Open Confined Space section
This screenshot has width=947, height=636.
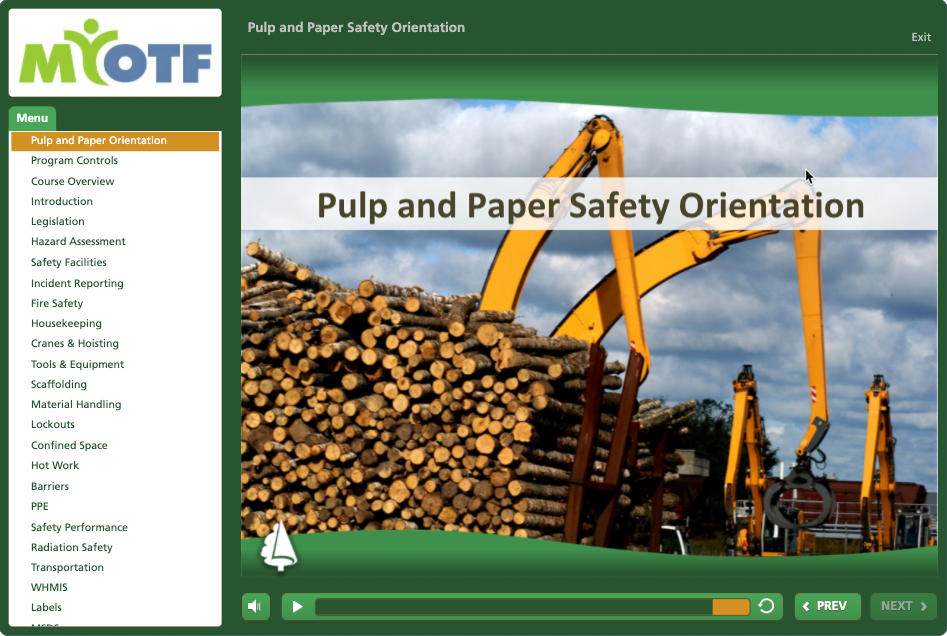pos(69,445)
